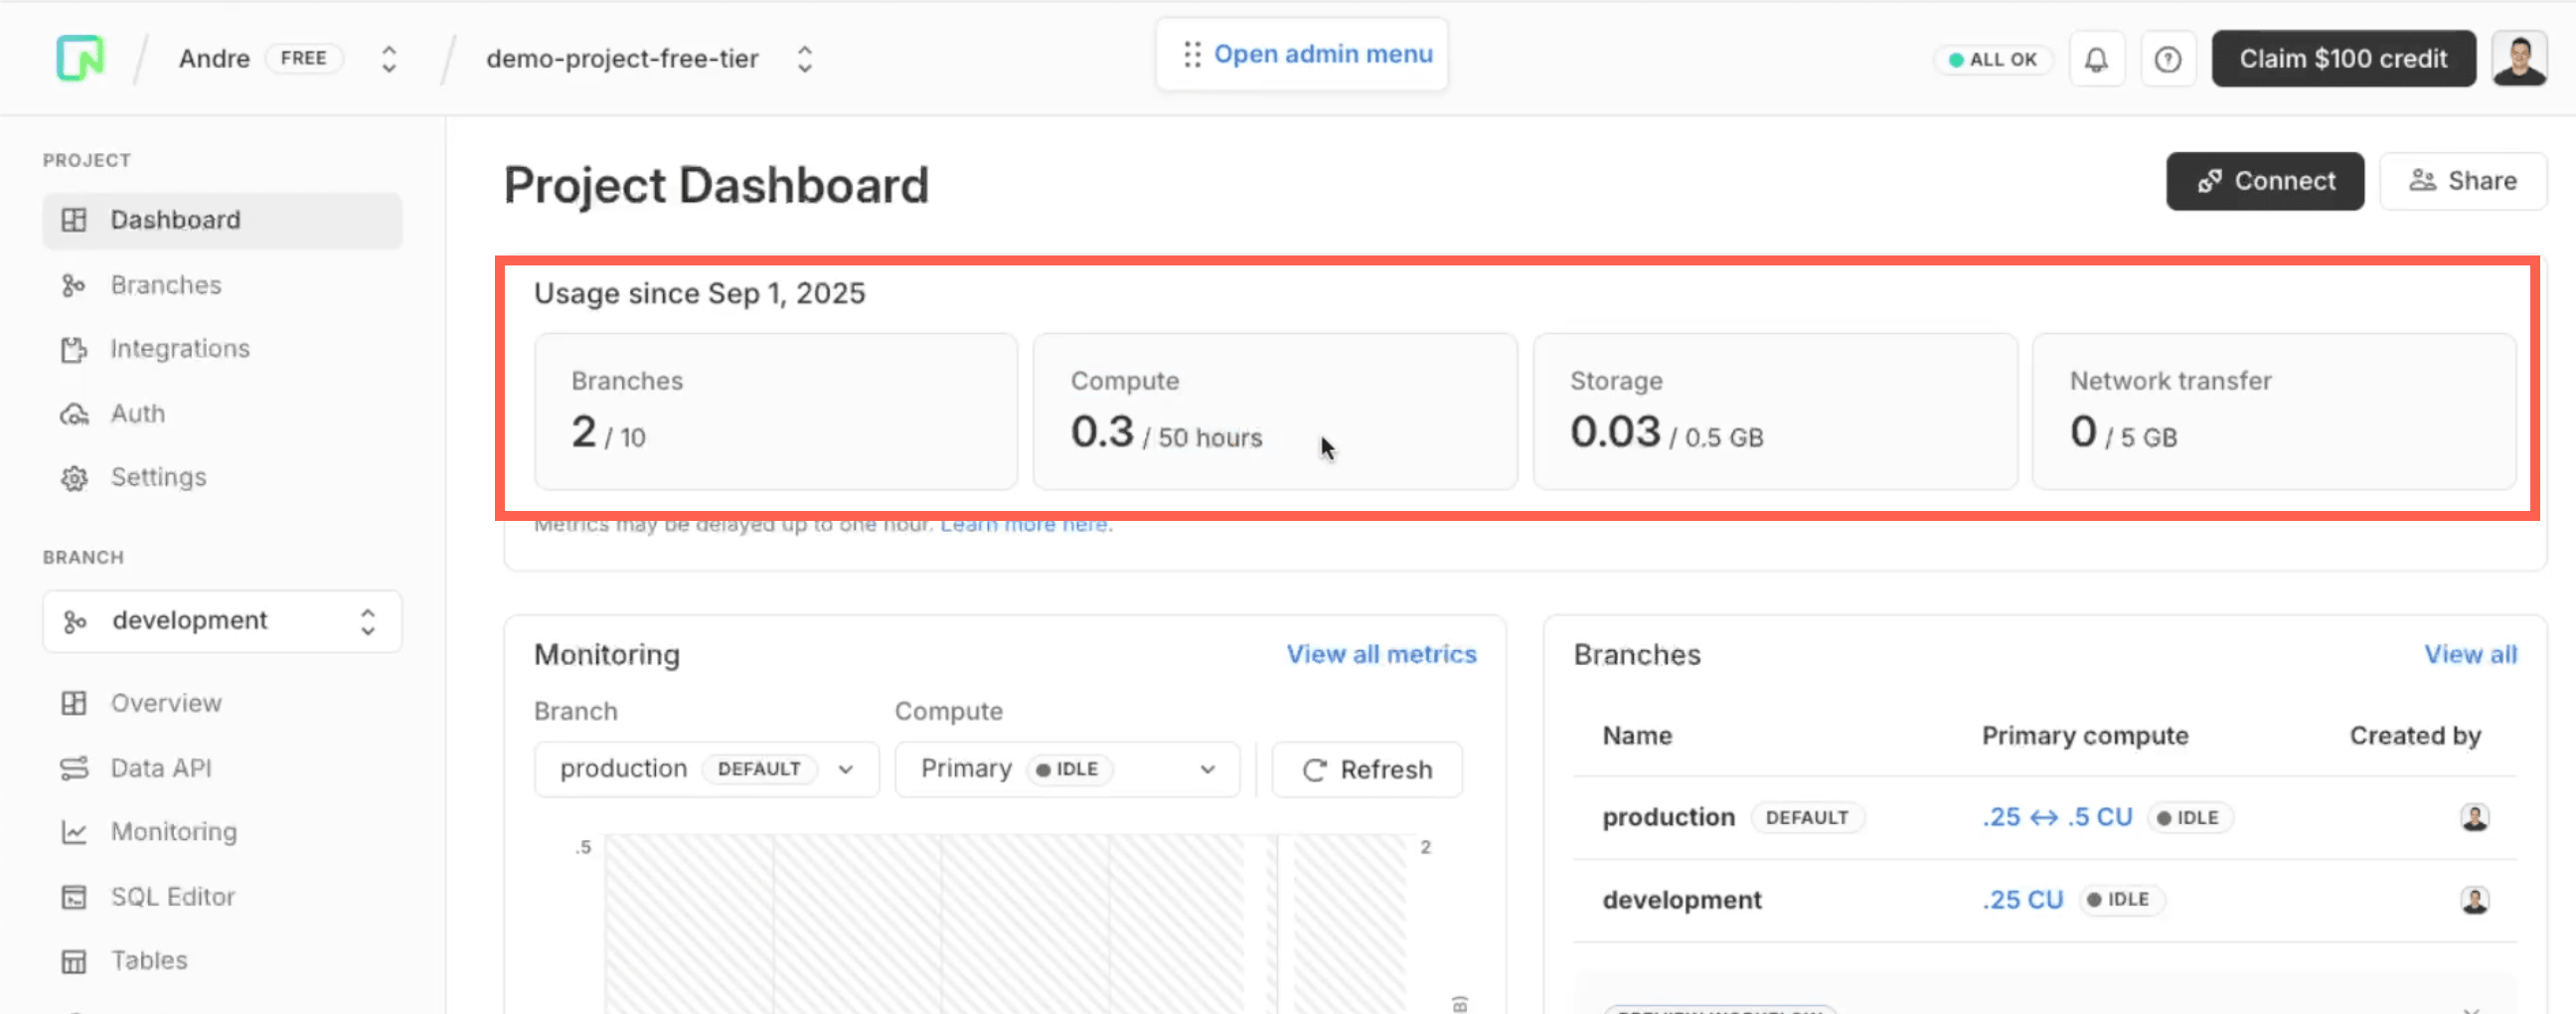This screenshot has width=2576, height=1014.
Task: Open the Primary compute dropdown
Action: point(1066,769)
